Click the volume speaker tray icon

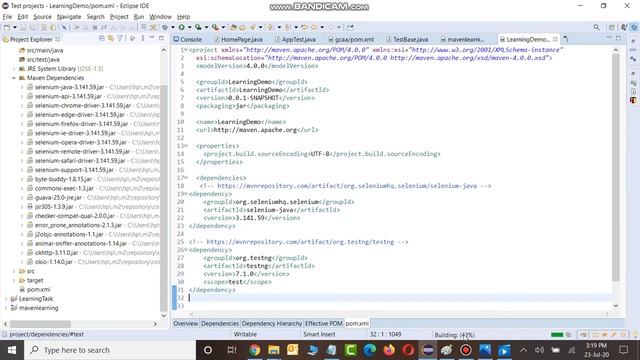[x=540, y=350]
